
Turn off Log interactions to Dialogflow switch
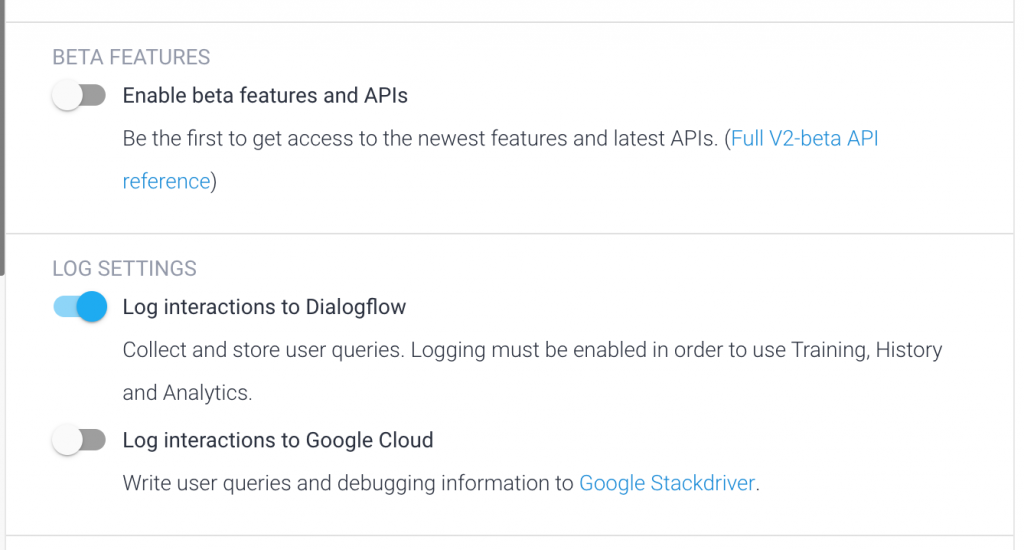[80, 307]
